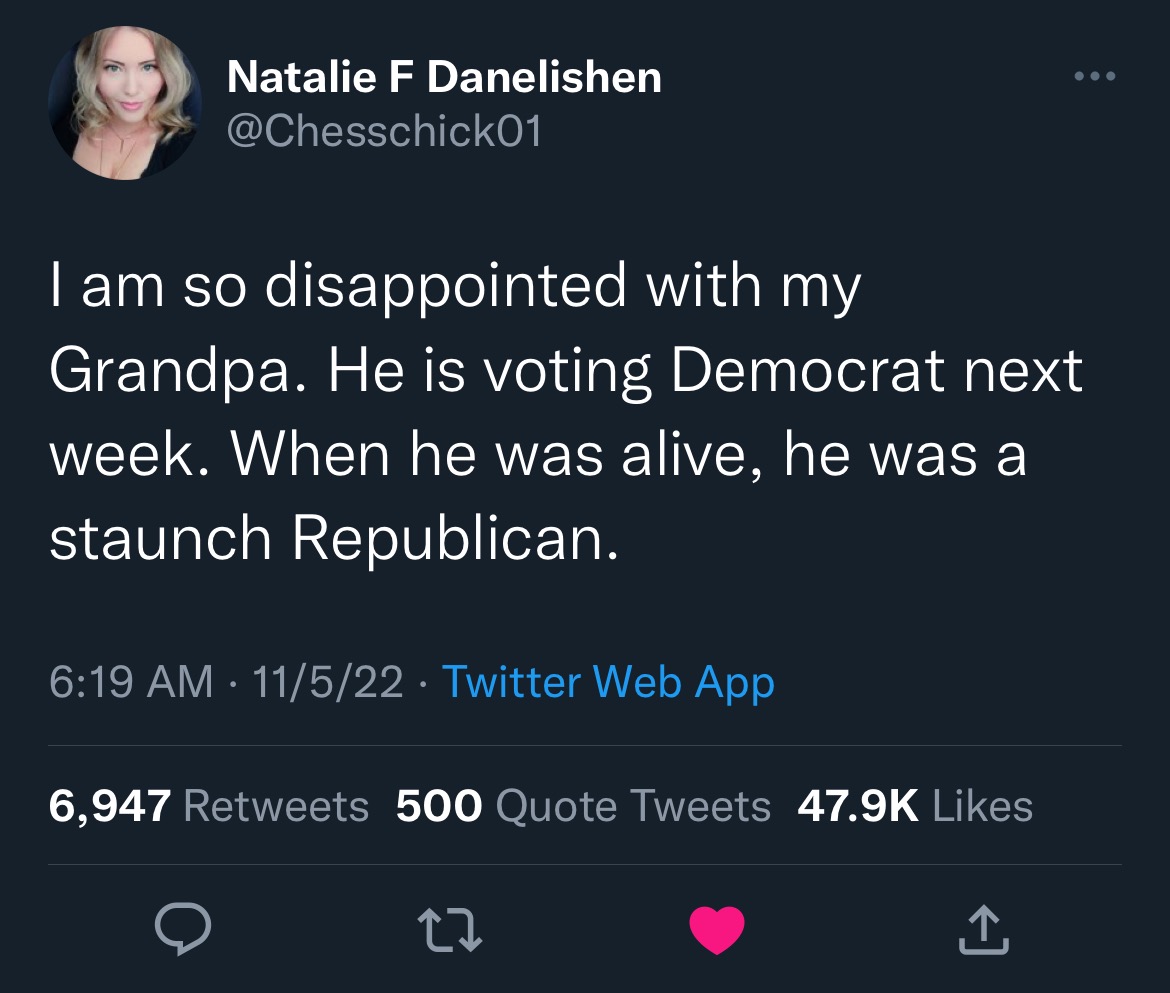
Task: Click the 6:19 AM timestamp
Action: click(131, 682)
